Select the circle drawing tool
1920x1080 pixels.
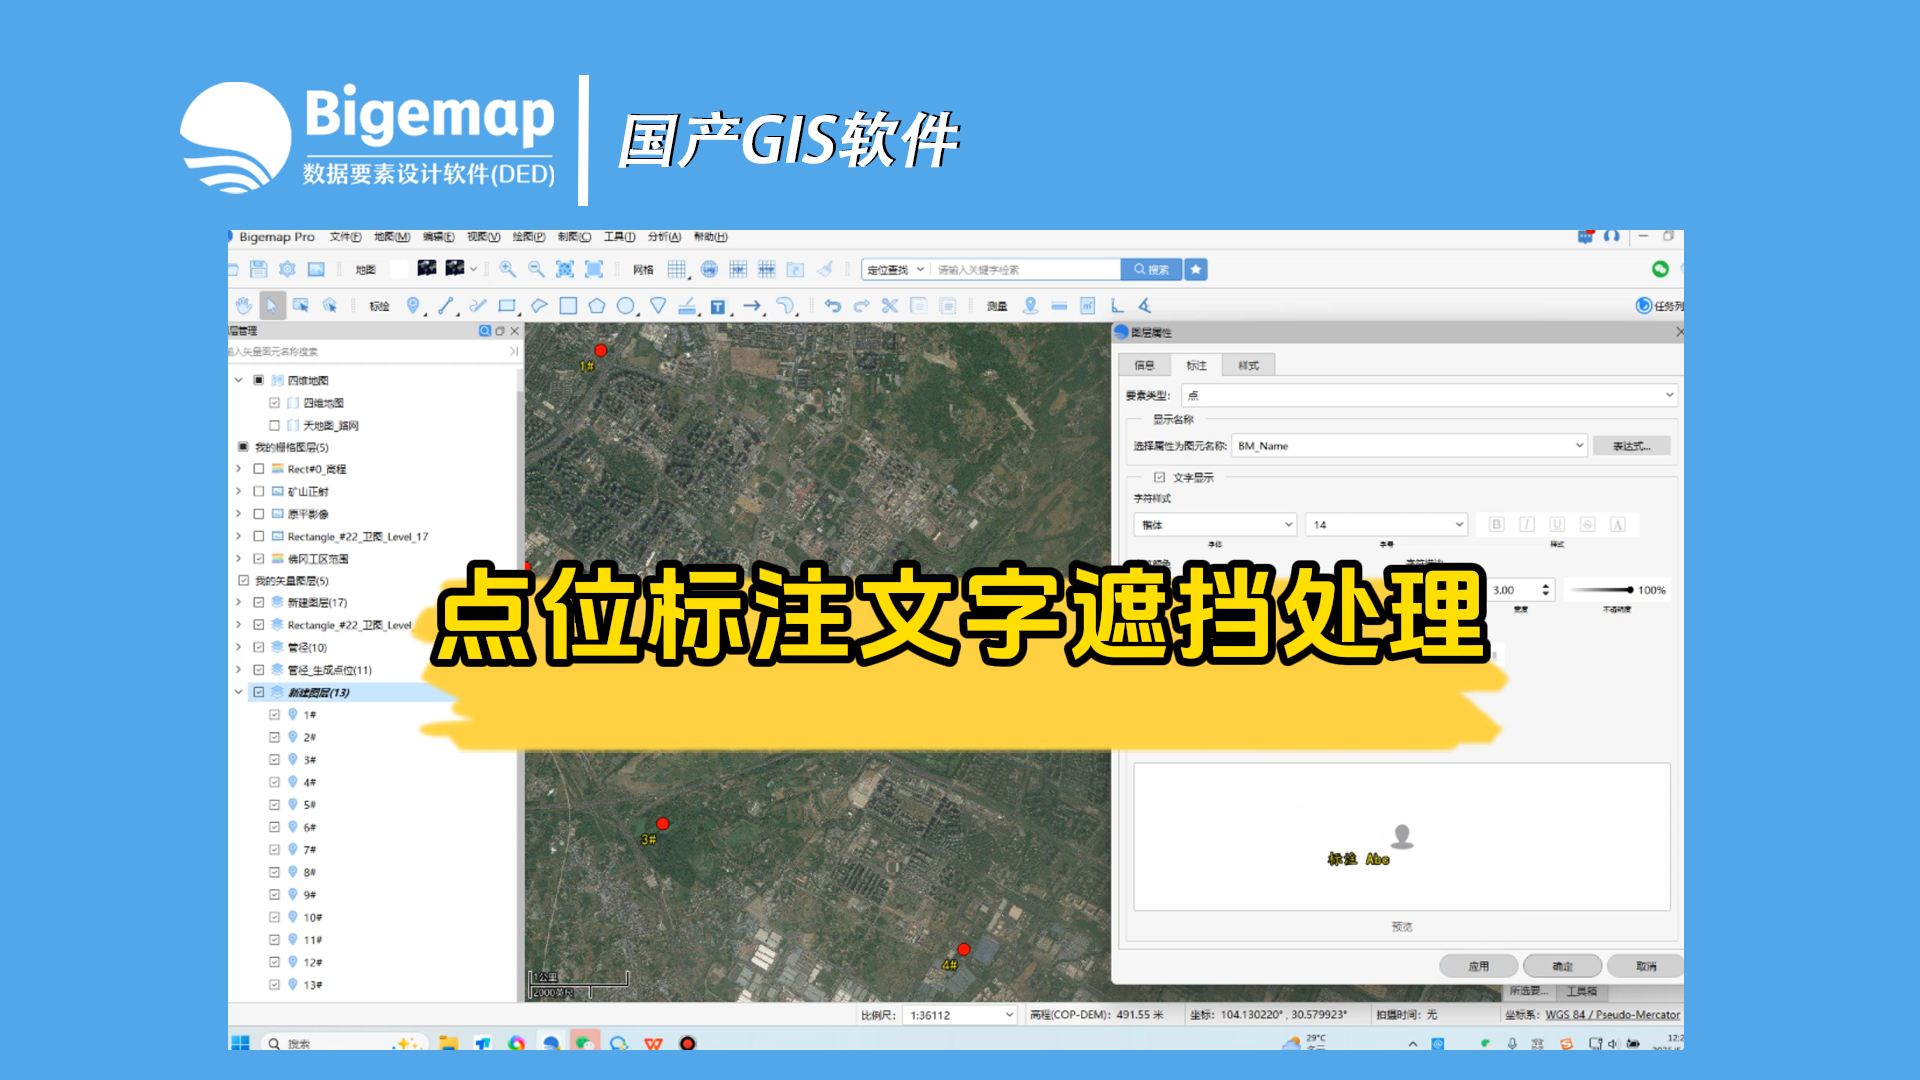(625, 306)
